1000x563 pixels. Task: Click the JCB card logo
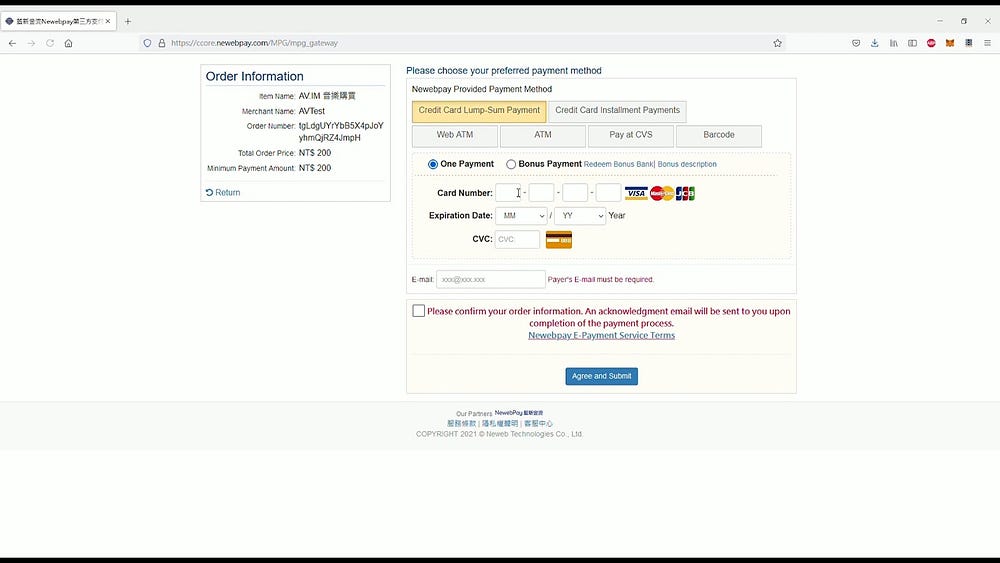click(685, 193)
